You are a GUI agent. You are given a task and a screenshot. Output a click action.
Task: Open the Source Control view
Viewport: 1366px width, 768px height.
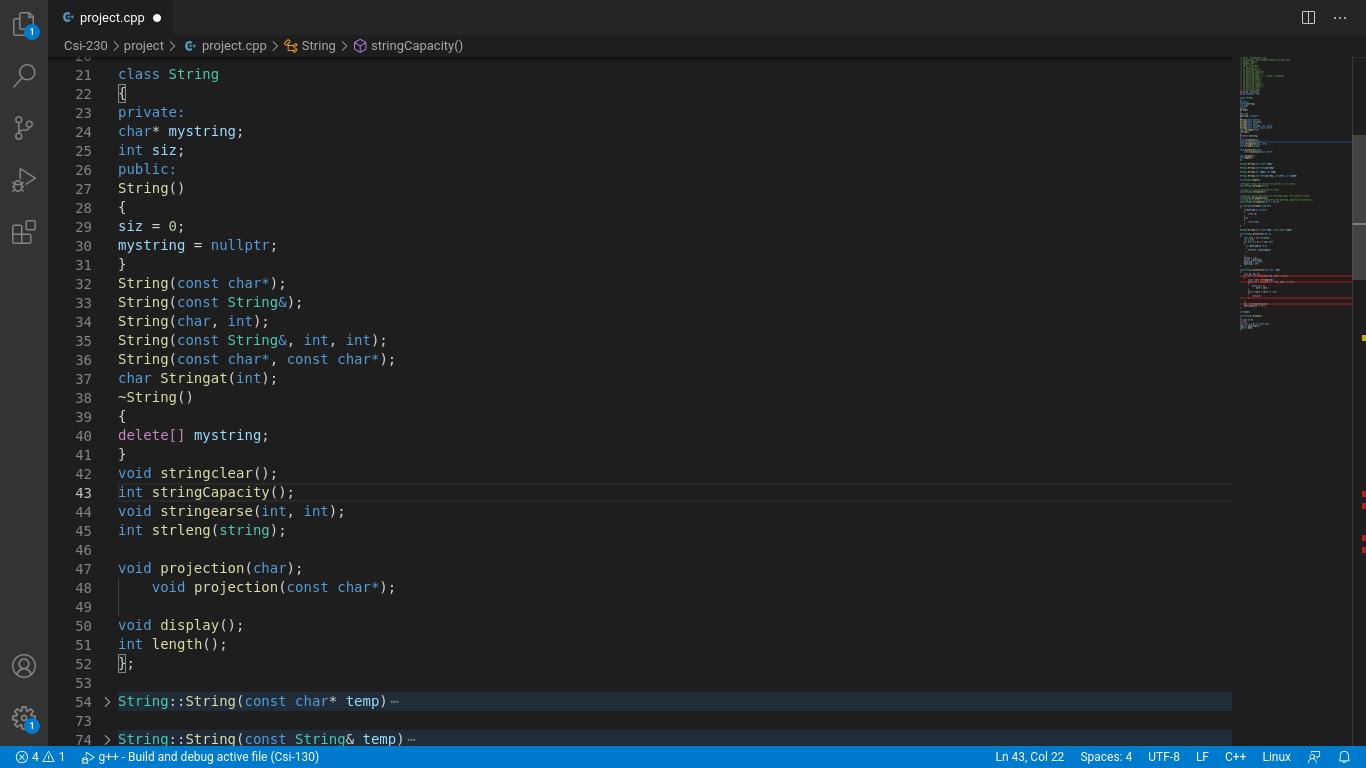click(x=24, y=128)
